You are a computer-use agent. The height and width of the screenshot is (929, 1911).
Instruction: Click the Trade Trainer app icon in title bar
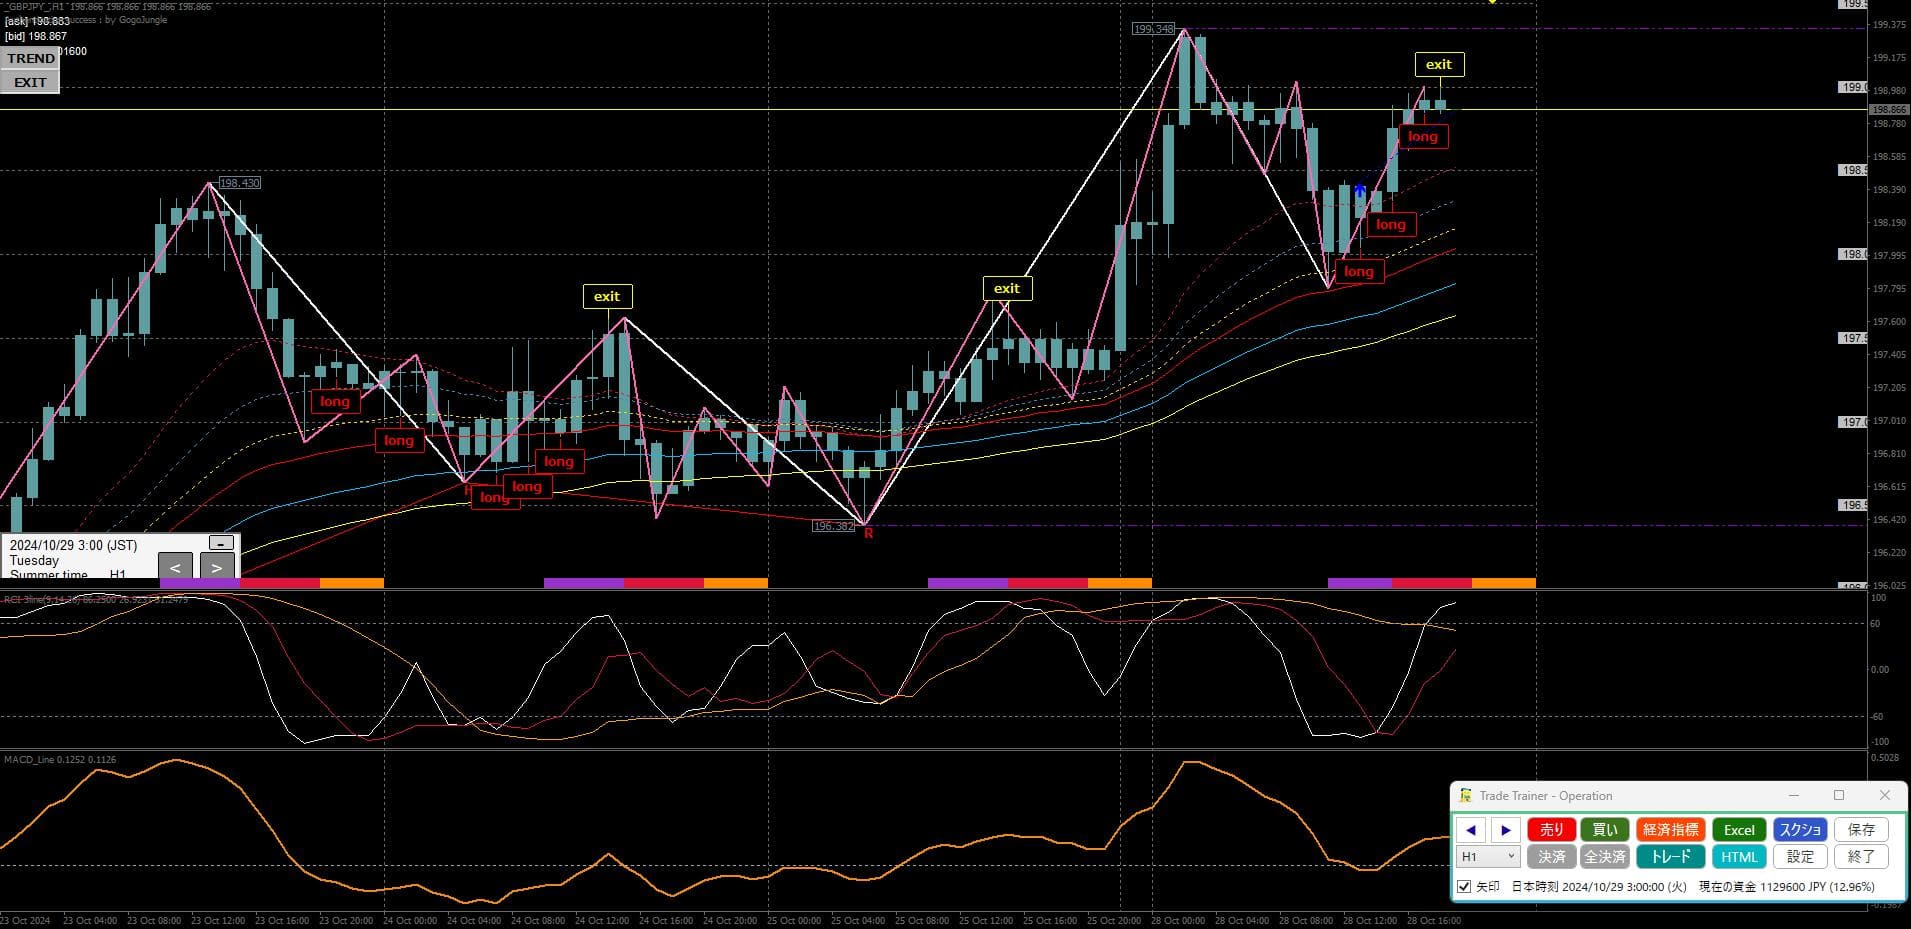pos(1465,796)
